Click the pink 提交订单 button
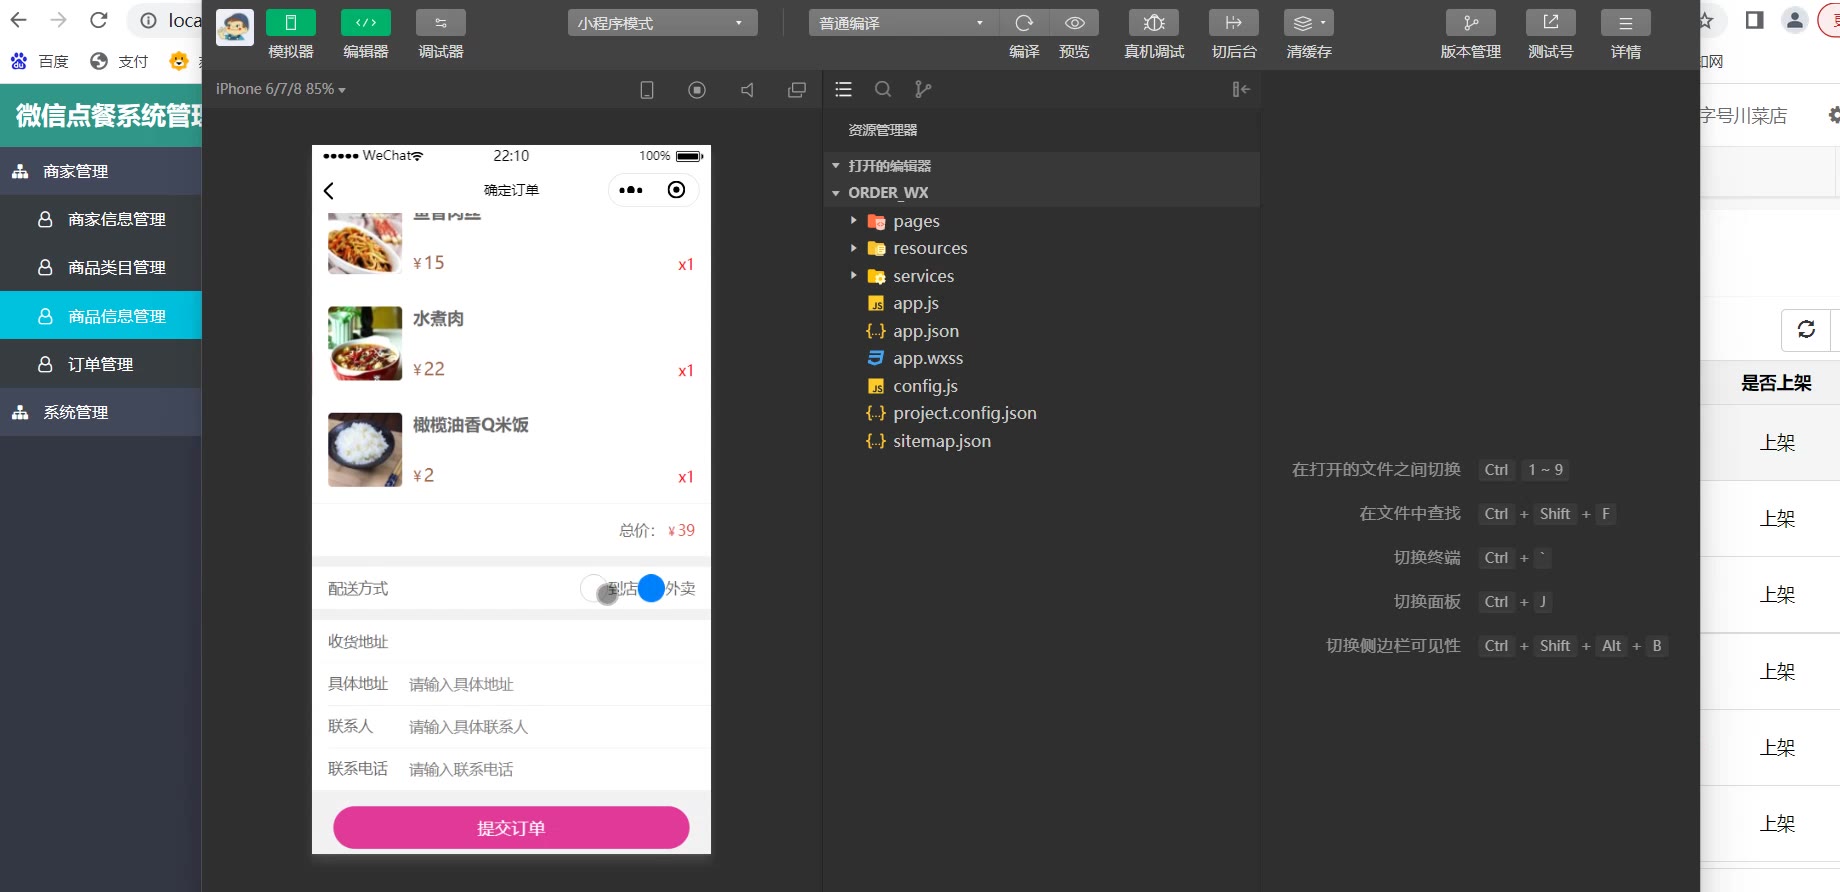This screenshot has width=1840, height=892. click(x=511, y=828)
